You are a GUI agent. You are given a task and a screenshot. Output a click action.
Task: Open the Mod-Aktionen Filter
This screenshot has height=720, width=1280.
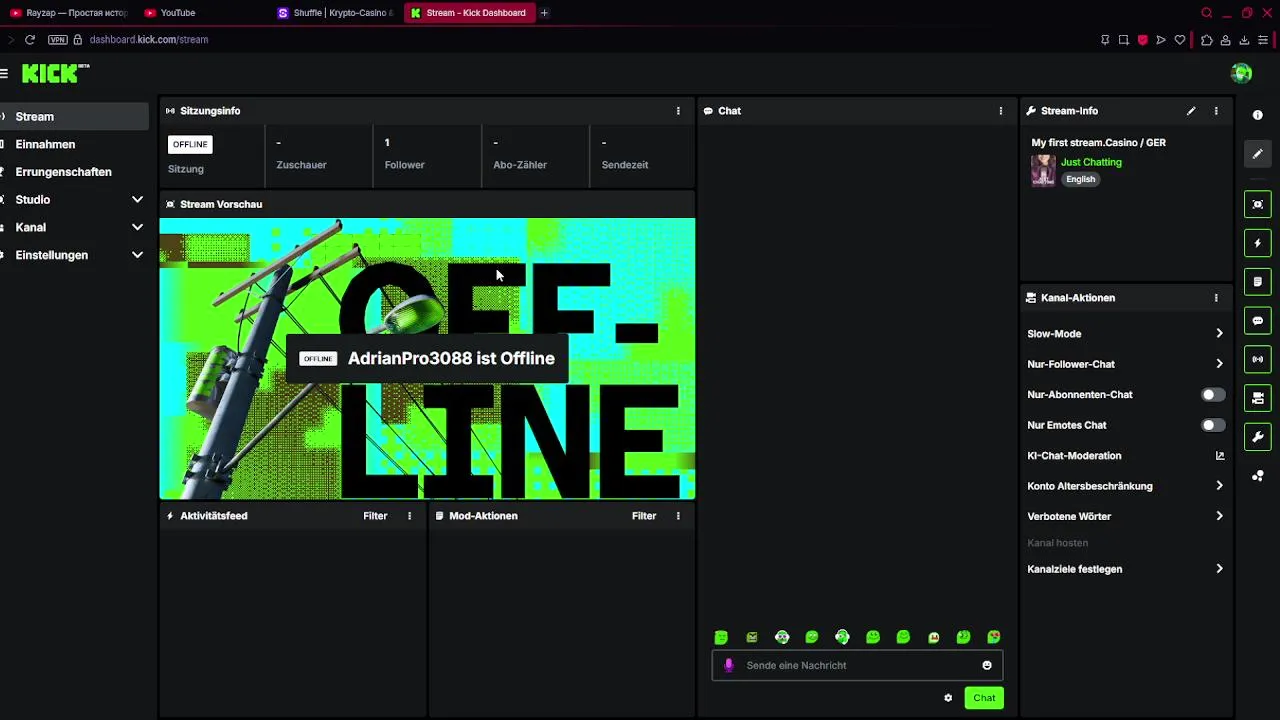coord(644,516)
